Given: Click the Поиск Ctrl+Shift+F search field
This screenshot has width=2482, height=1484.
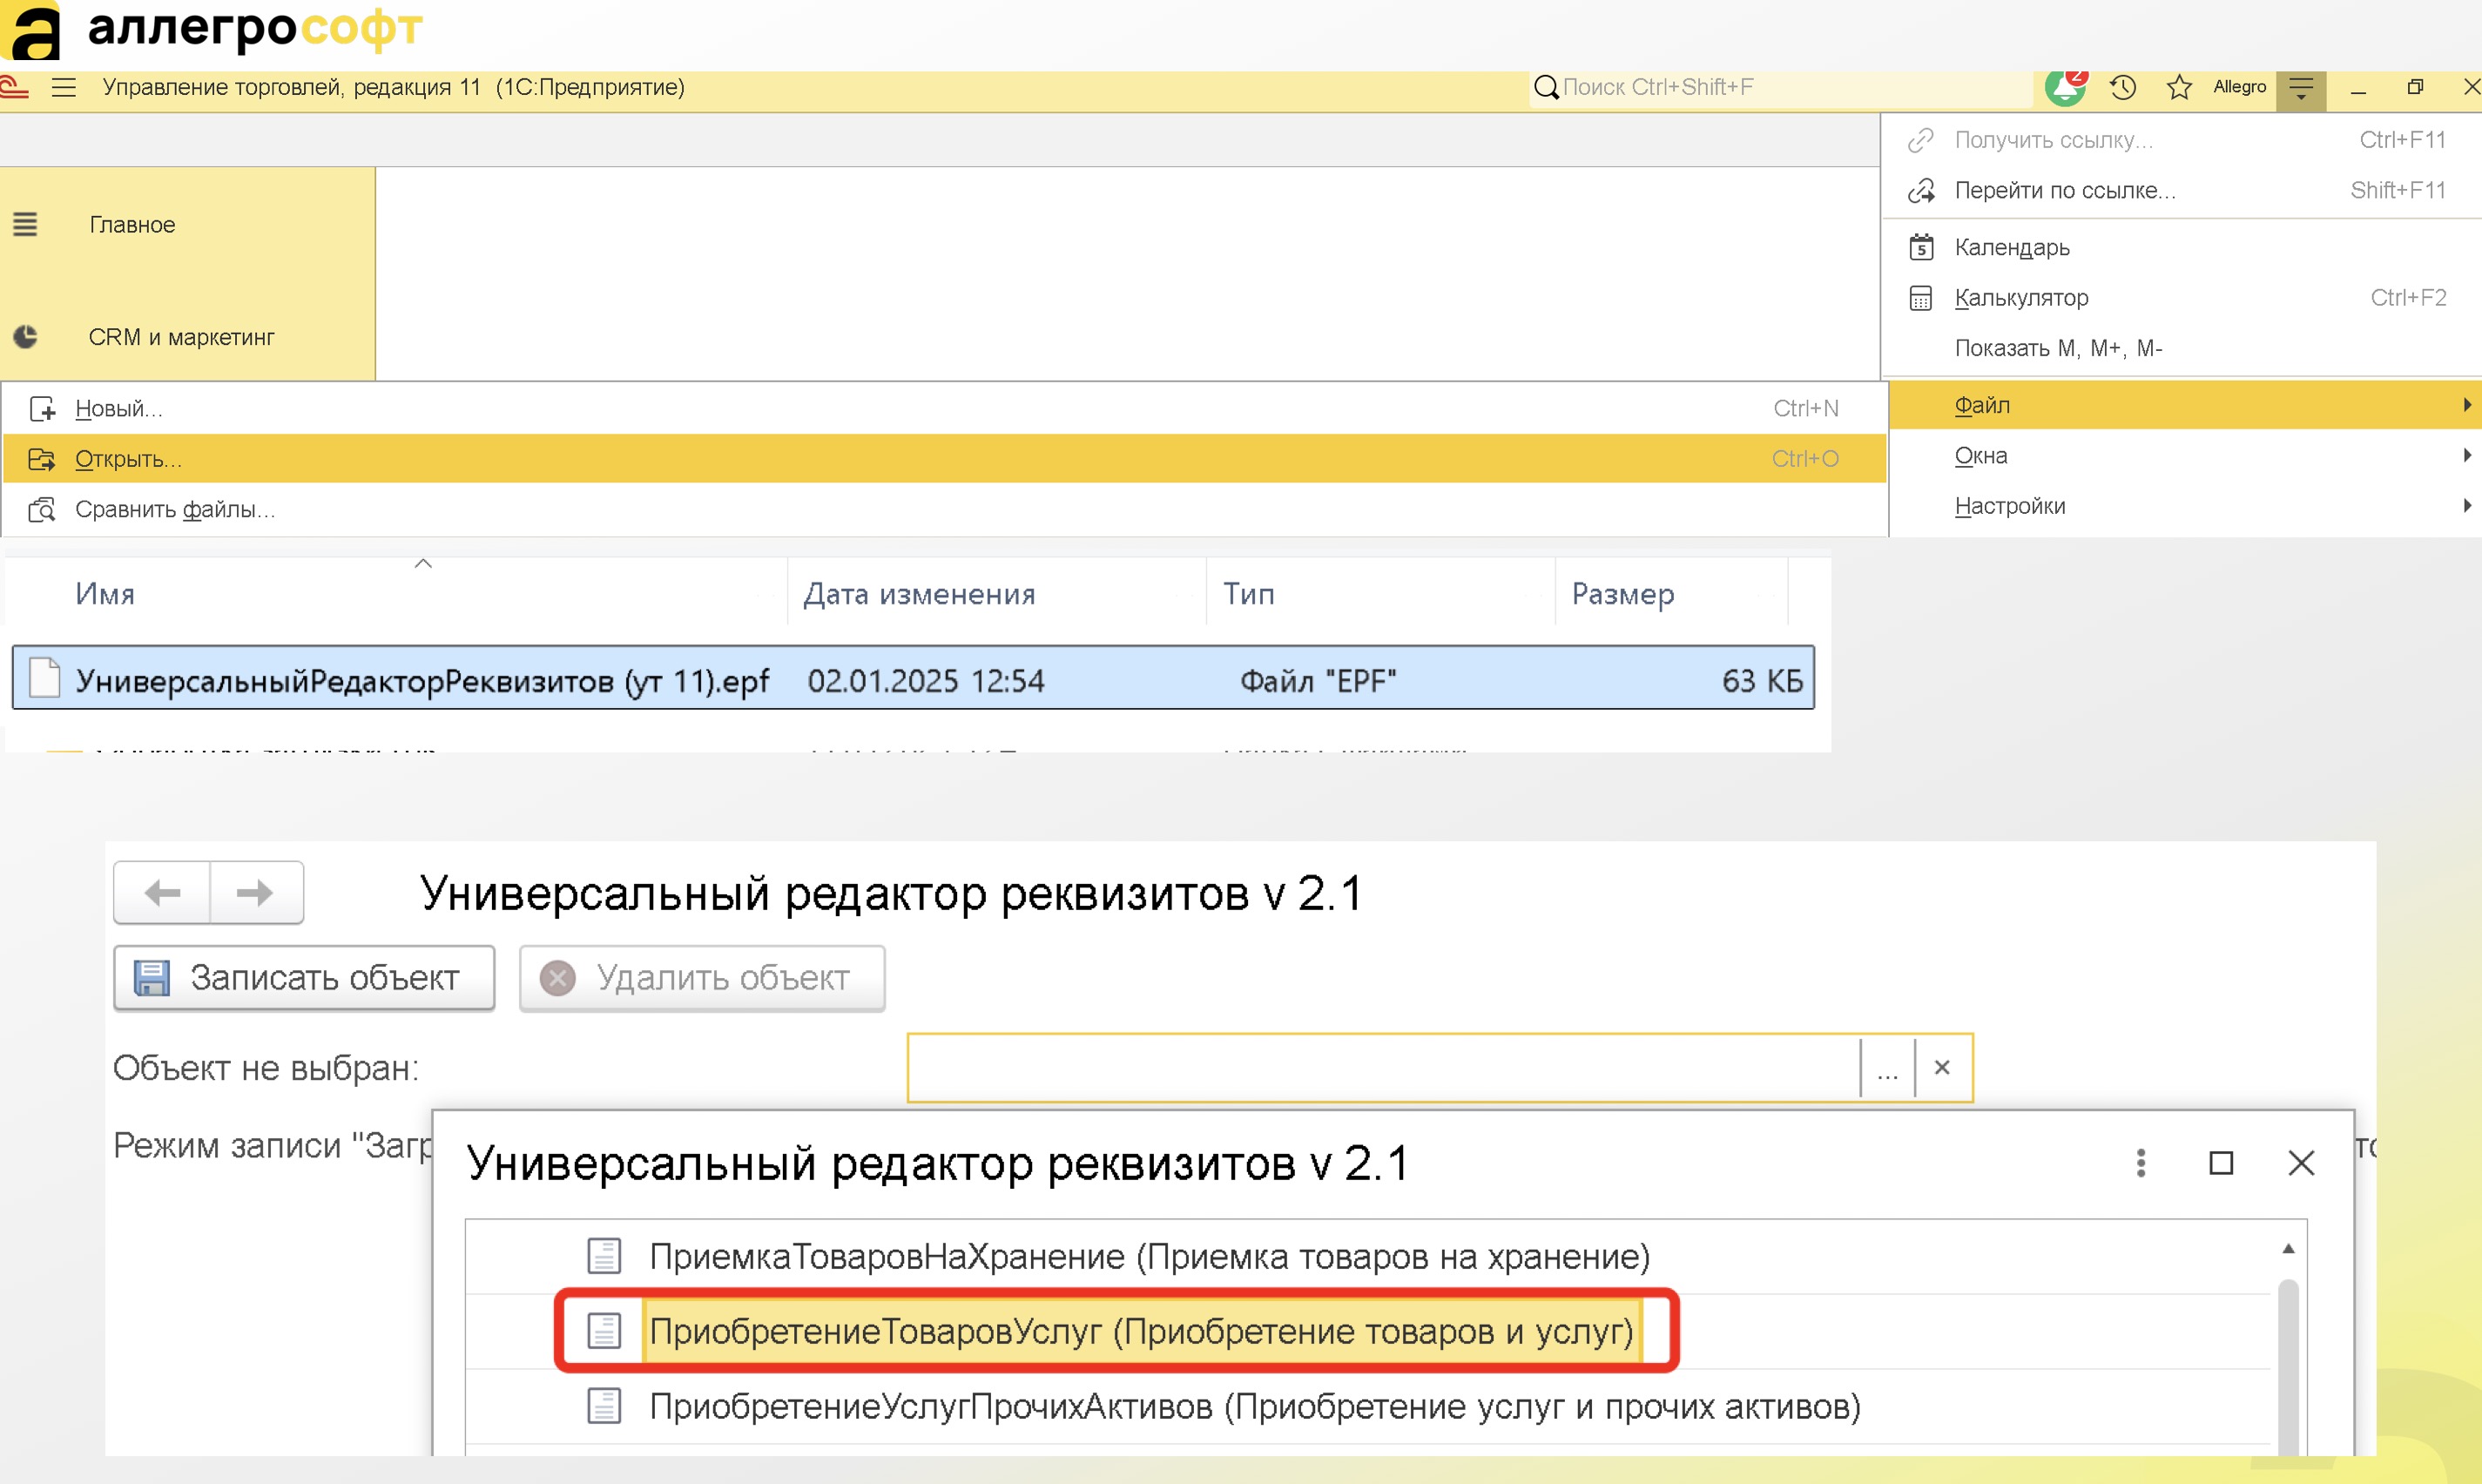Looking at the screenshot, I should tap(1780, 88).
